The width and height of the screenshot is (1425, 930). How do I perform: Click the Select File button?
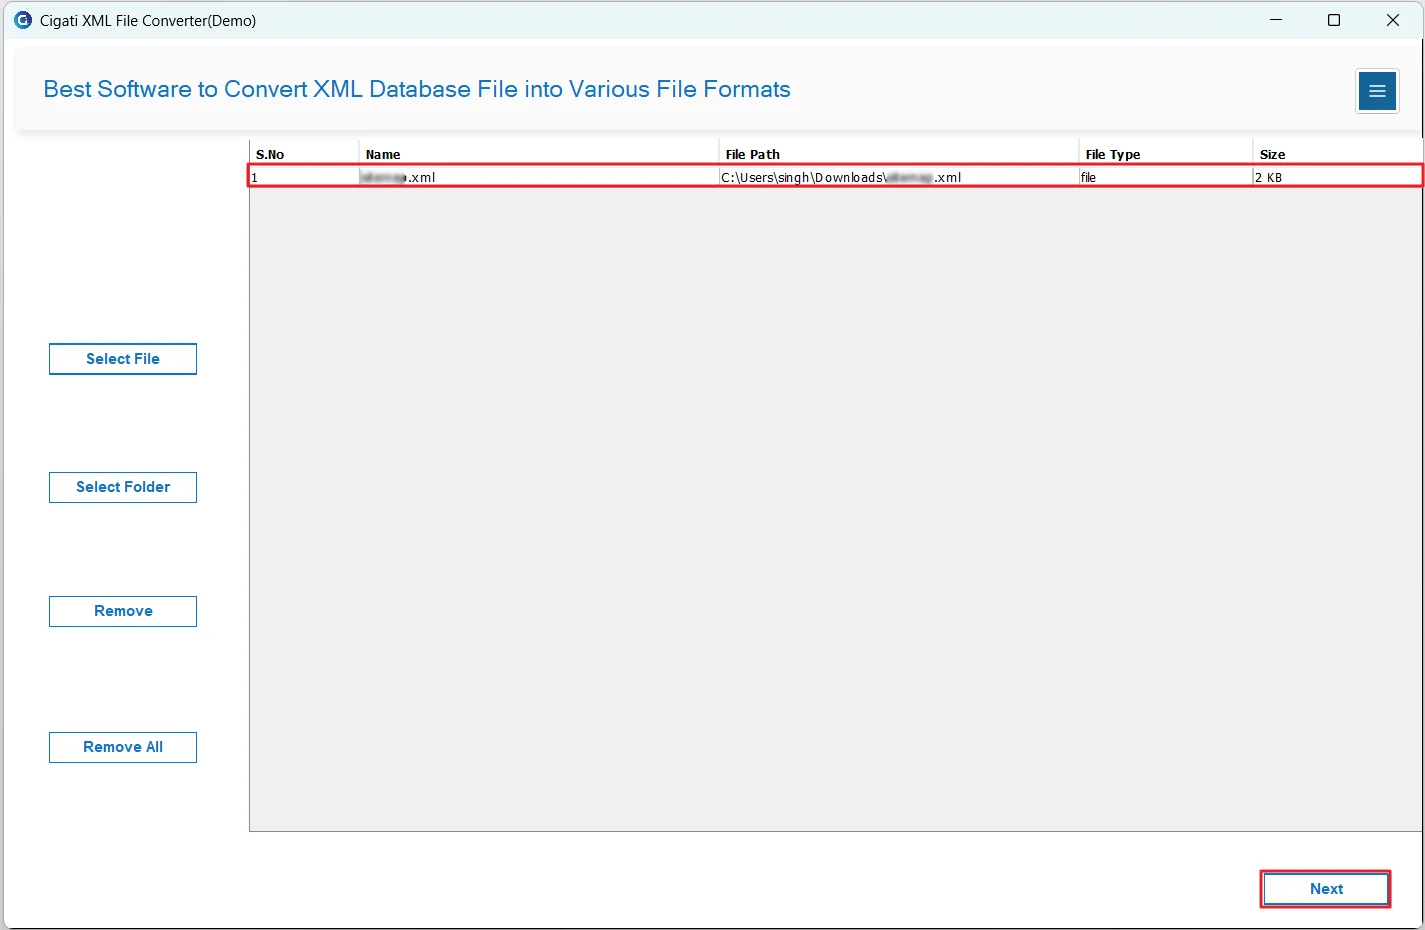click(x=123, y=359)
